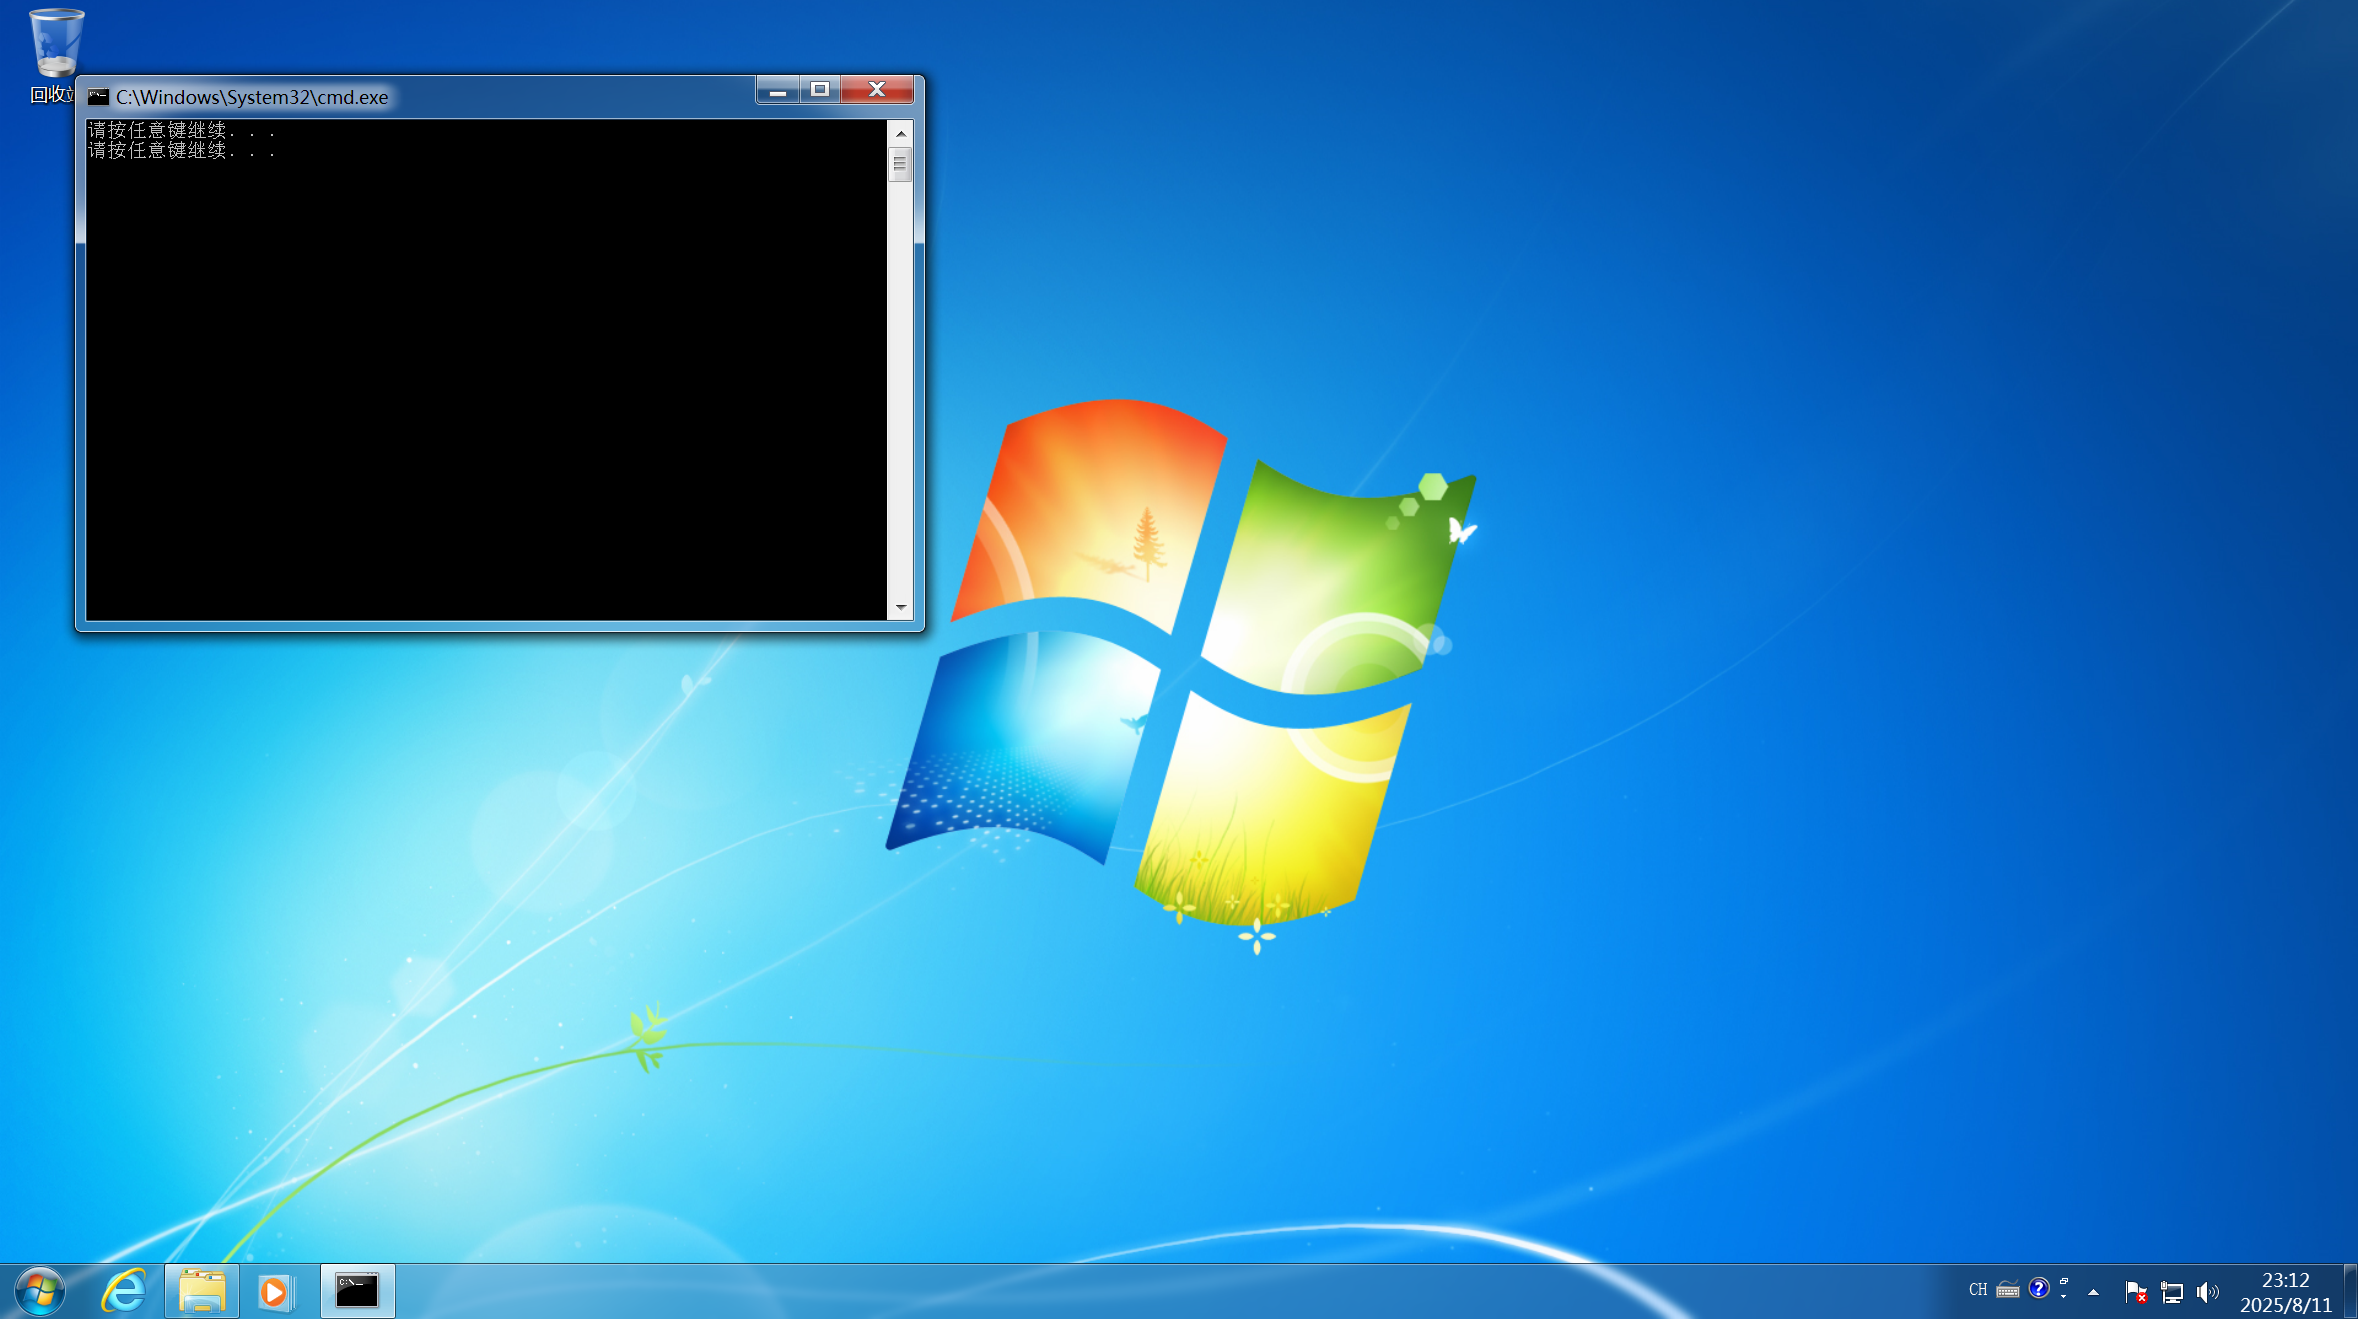Open the Start menu orb
The image size is (2358, 1319).
[40, 1291]
